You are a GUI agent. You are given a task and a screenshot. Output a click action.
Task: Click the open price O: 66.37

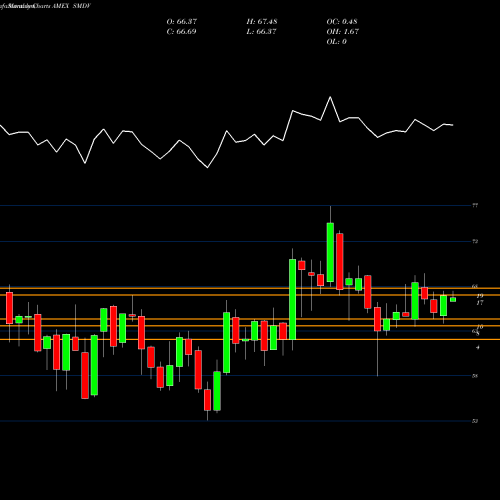182,22
